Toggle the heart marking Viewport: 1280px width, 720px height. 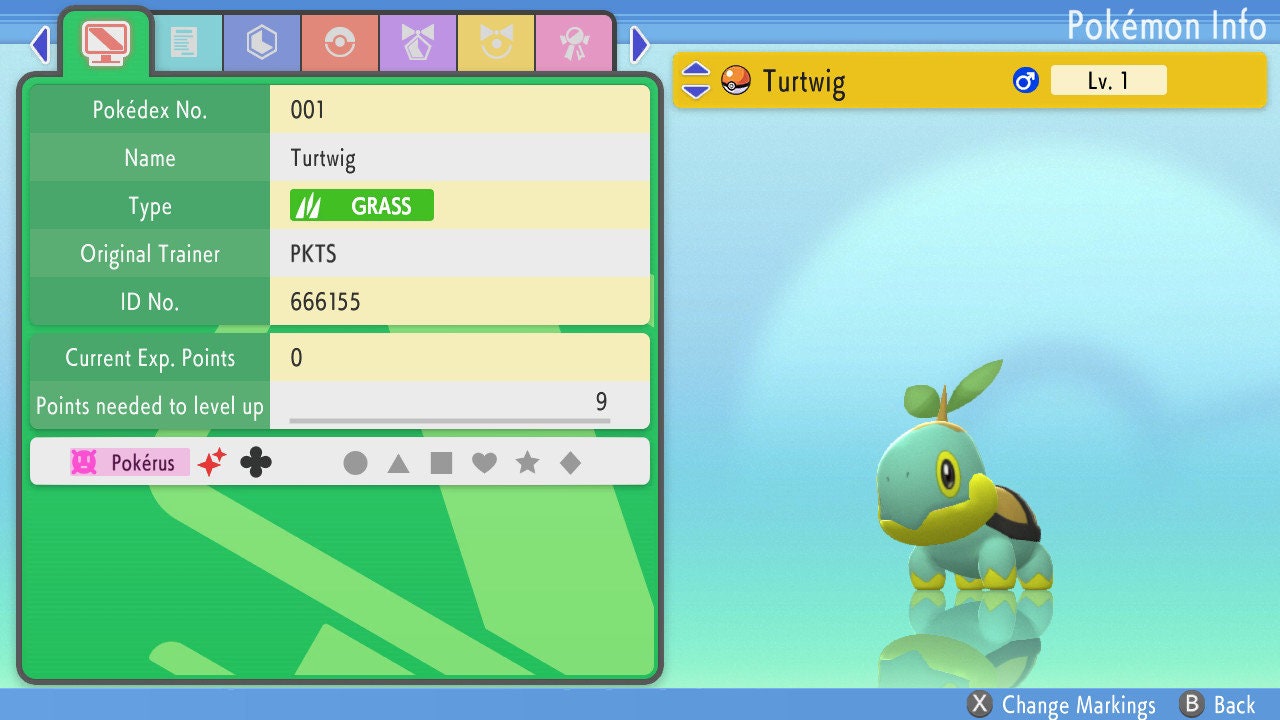coord(484,463)
